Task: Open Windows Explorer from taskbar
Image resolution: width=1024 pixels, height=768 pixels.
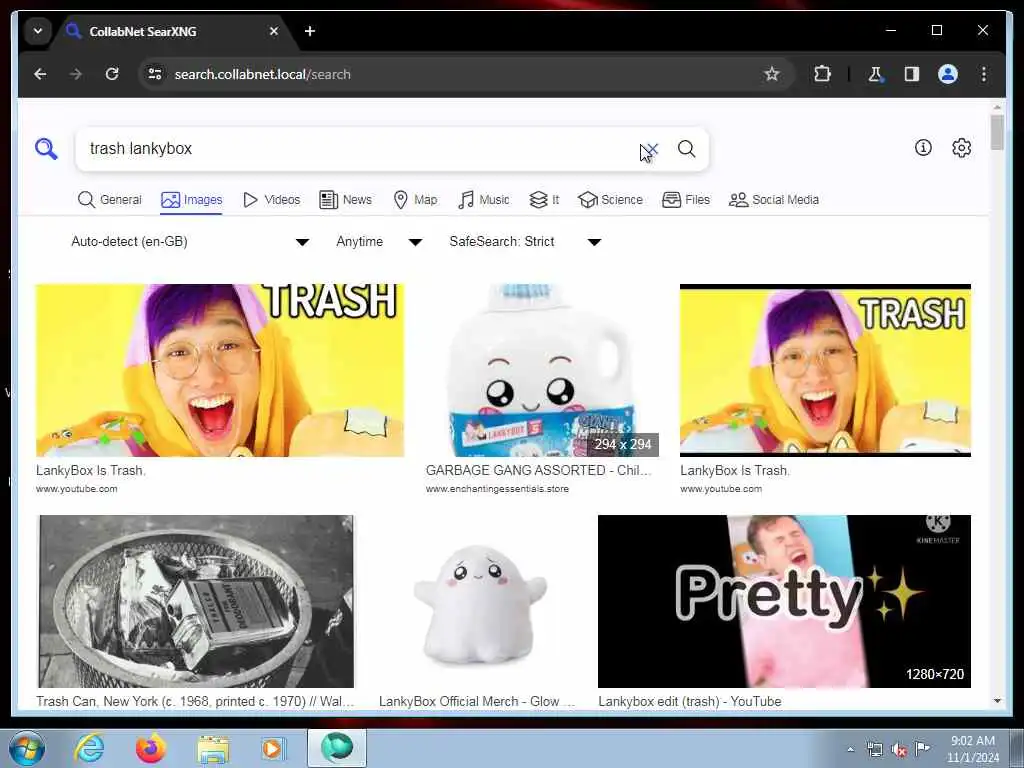Action: 213,749
